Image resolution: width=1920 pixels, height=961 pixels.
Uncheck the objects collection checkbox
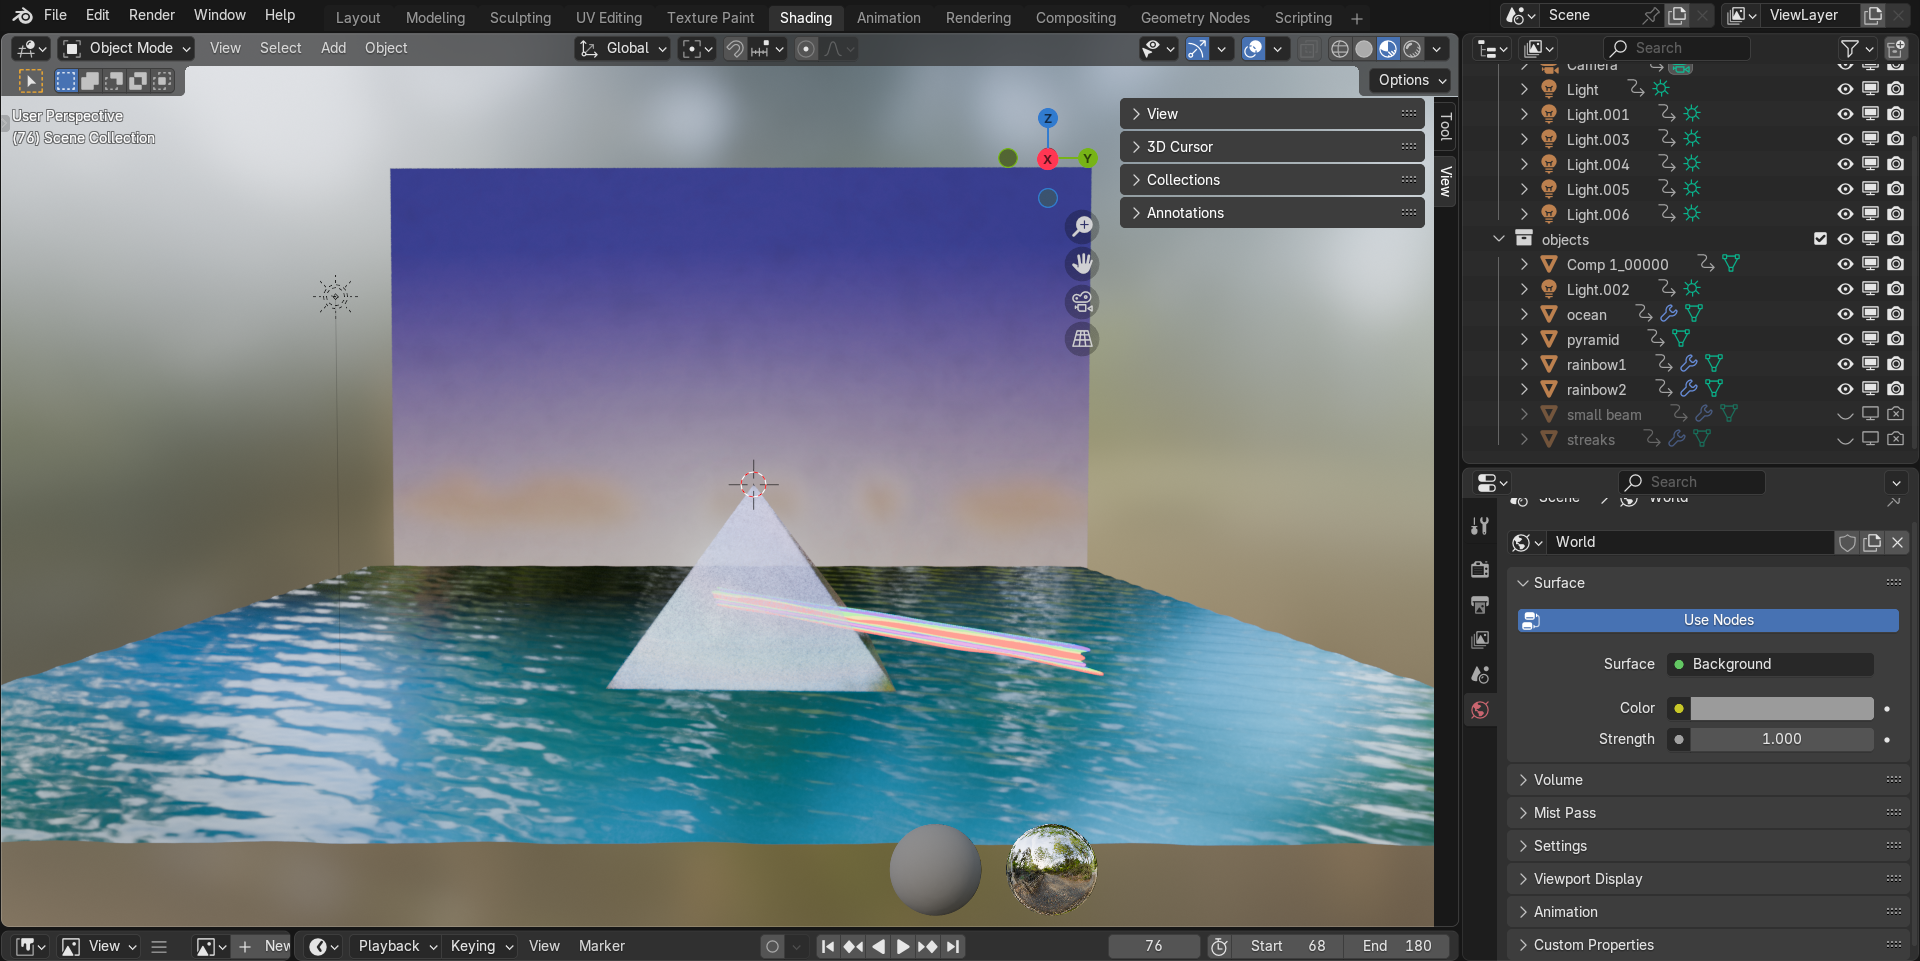(1820, 239)
